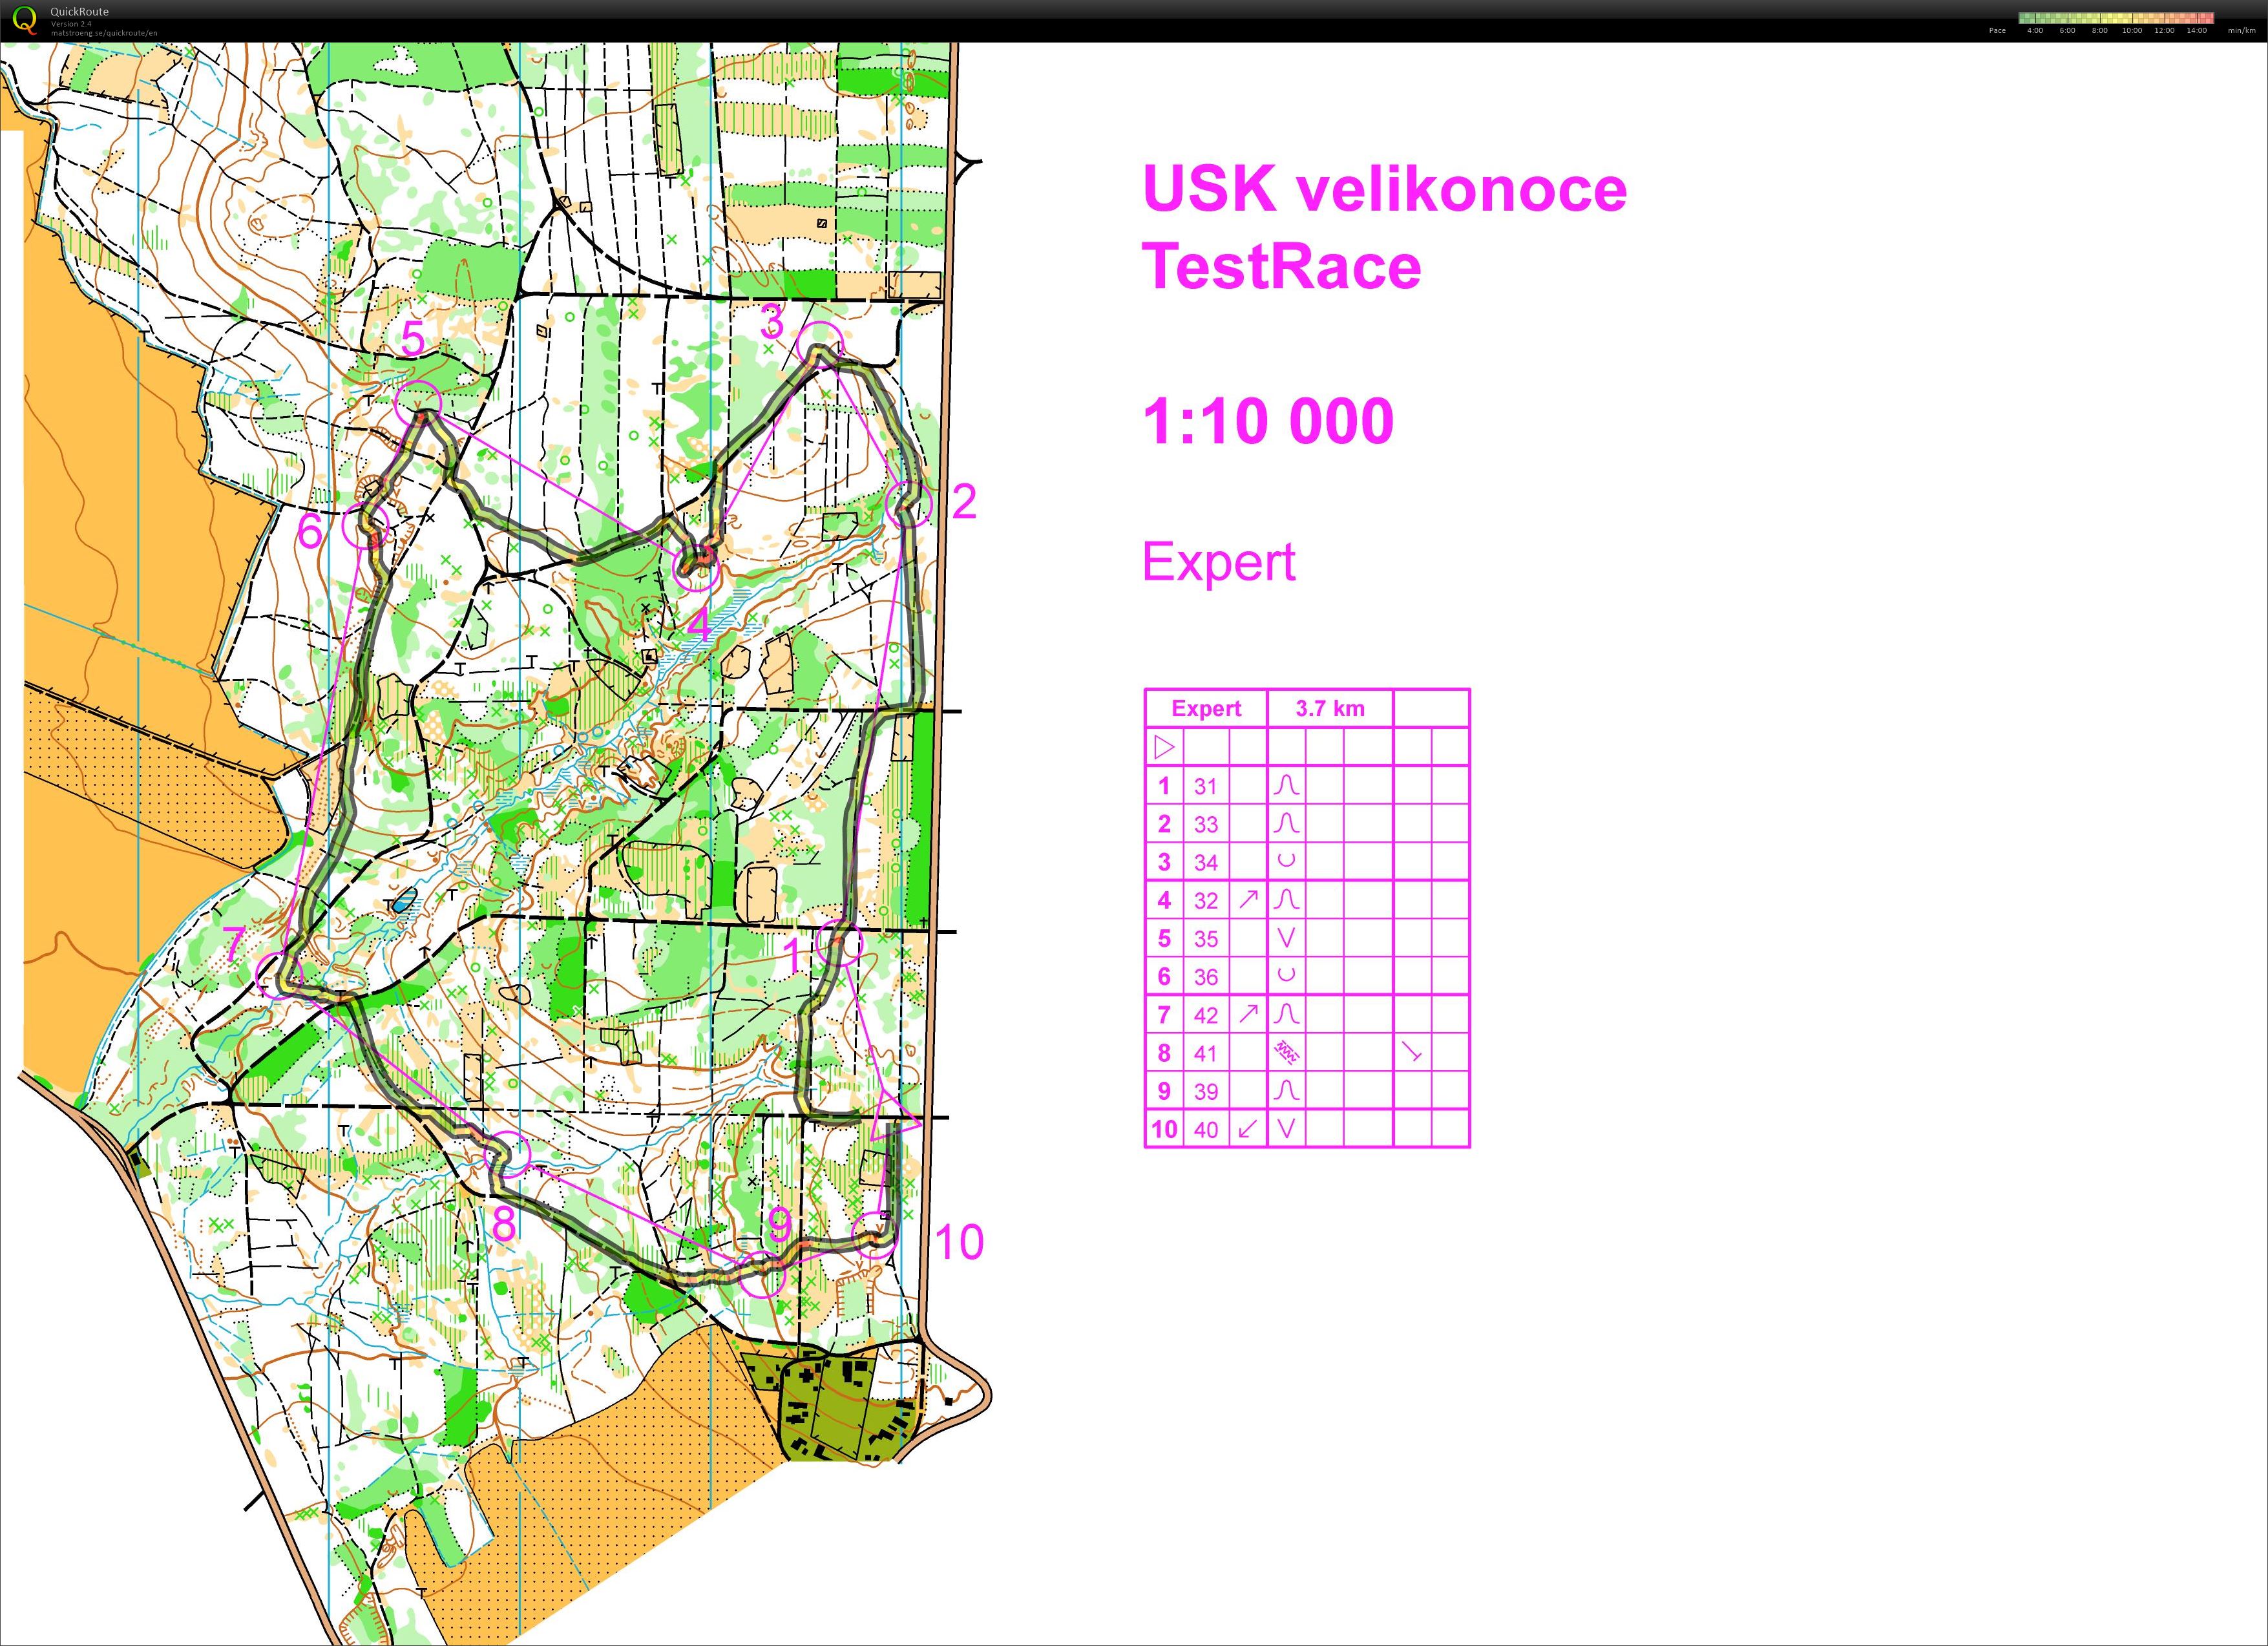Select control circle 7 on the map
Image resolution: width=2268 pixels, height=1646 pixels.
279,975
